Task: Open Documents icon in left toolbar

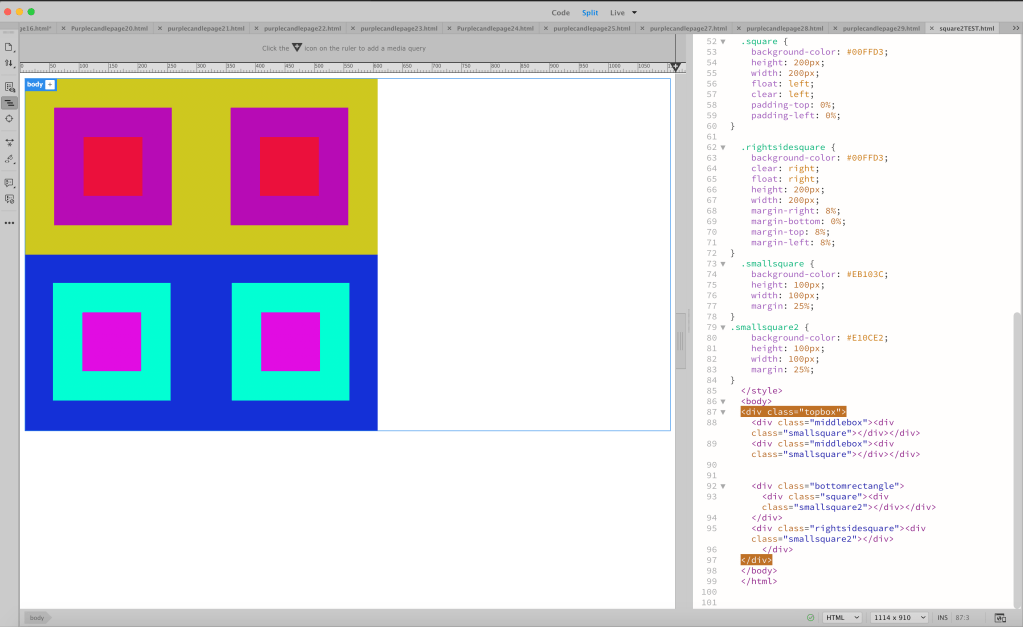Action: [9, 48]
